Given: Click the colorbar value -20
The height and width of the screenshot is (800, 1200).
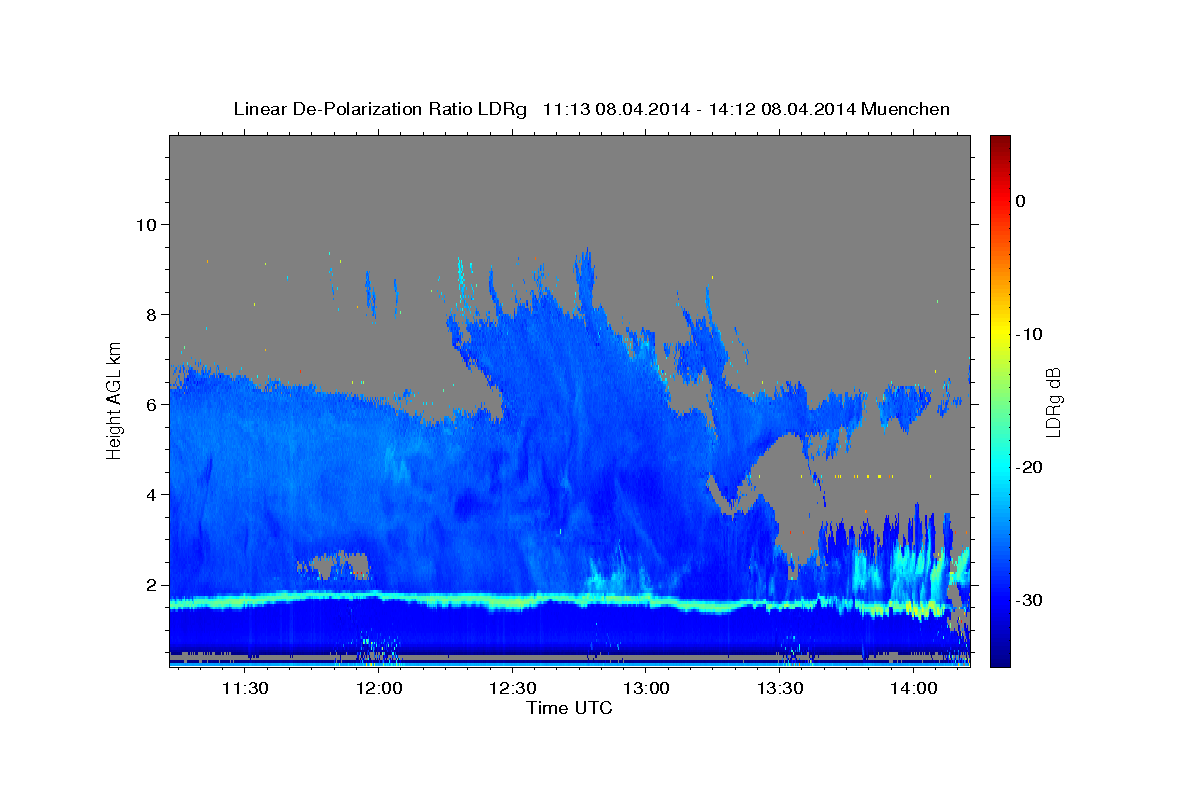Looking at the screenshot, I should click(x=1029, y=467).
